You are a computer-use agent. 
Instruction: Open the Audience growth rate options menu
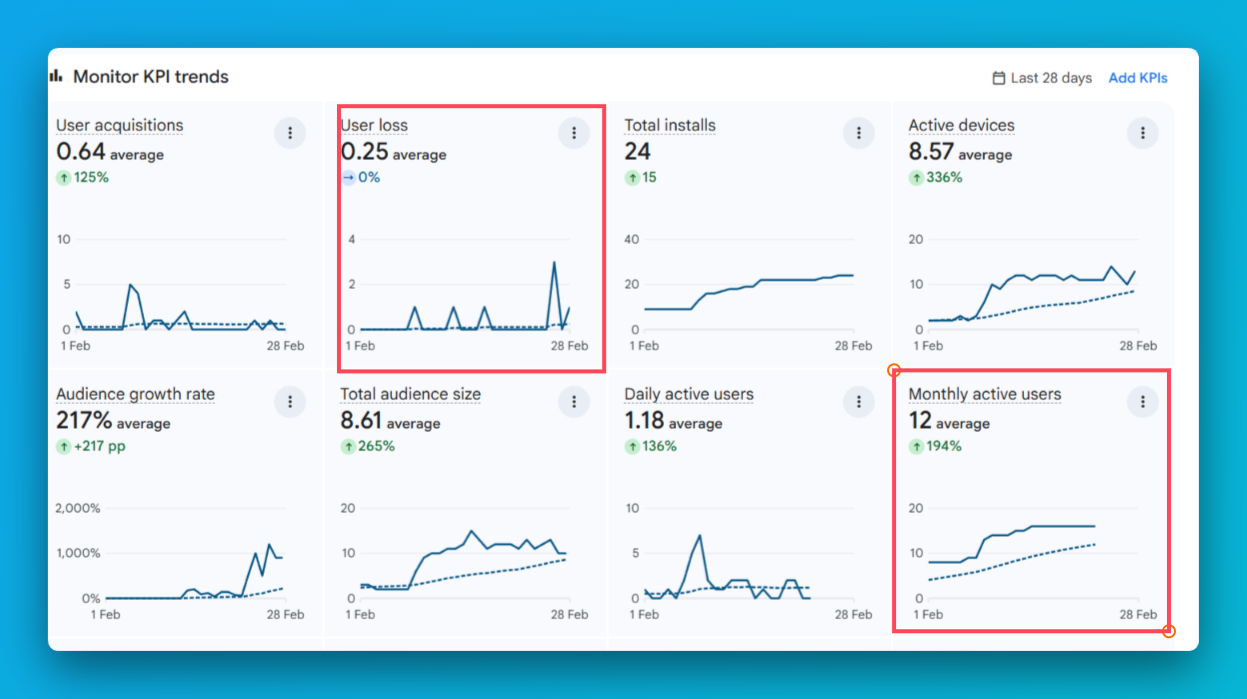(290, 402)
